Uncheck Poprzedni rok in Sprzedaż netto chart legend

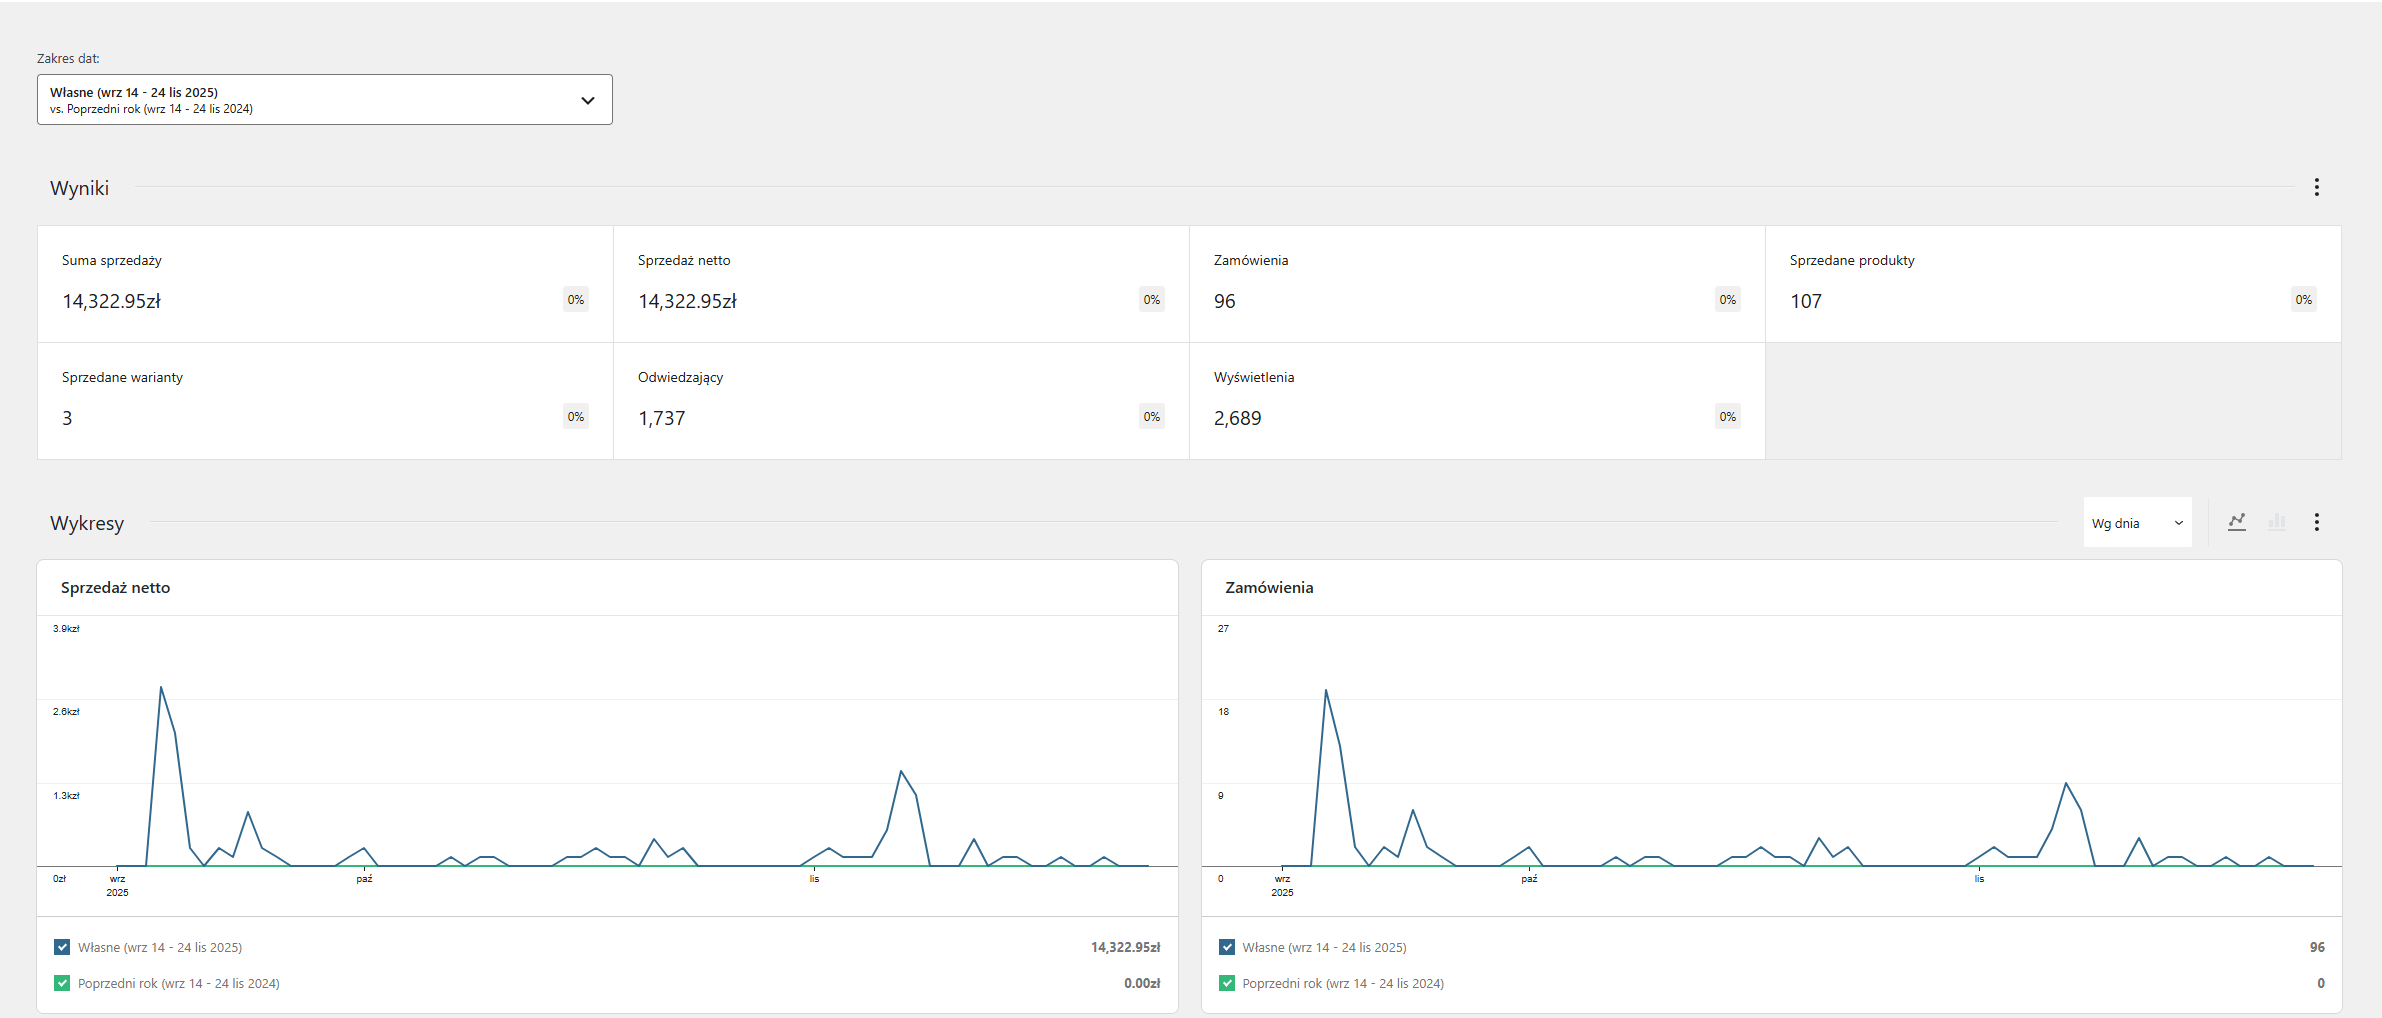click(x=62, y=983)
